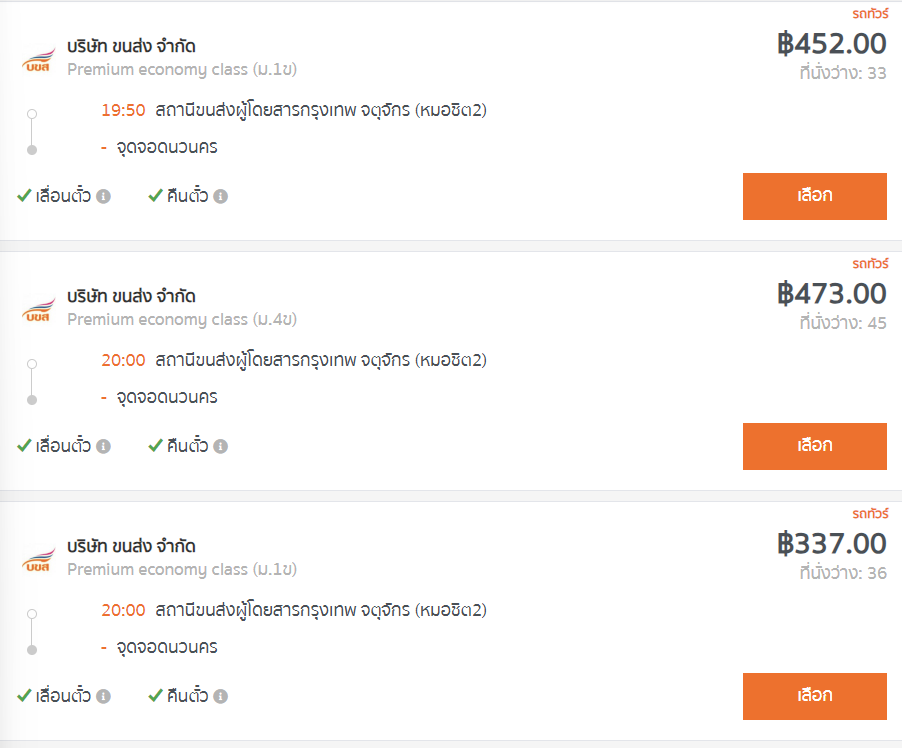Viewport: 902px width, 748px height.
Task: Click the info icon beside เลื่อนตั๋ว on the ฿452 trip
Action: [103, 196]
